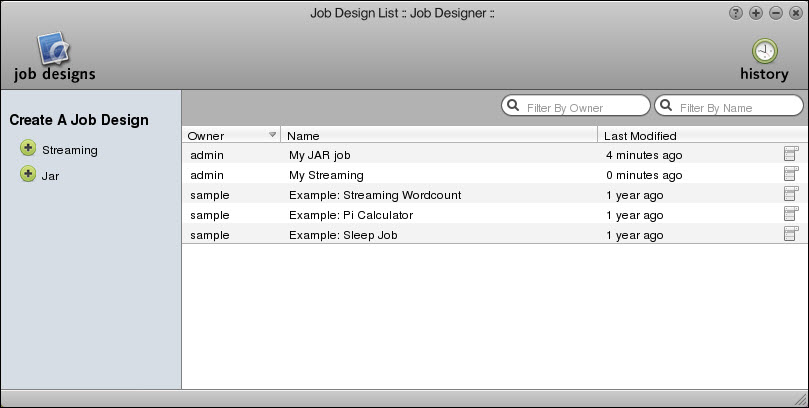Create a new Streaming job design
809x408 pixels.
coord(69,150)
